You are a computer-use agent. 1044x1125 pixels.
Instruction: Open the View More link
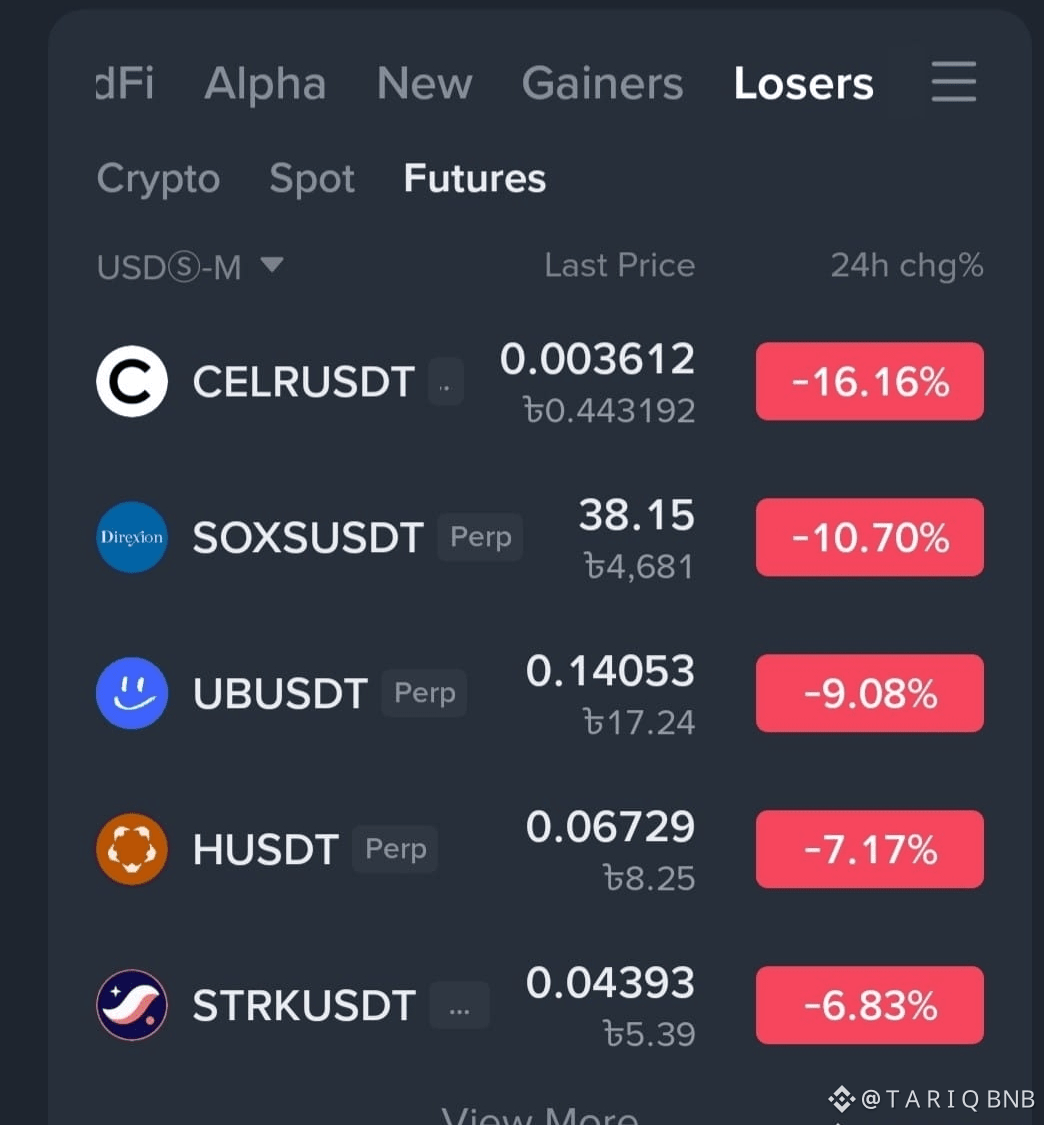(x=540, y=1116)
